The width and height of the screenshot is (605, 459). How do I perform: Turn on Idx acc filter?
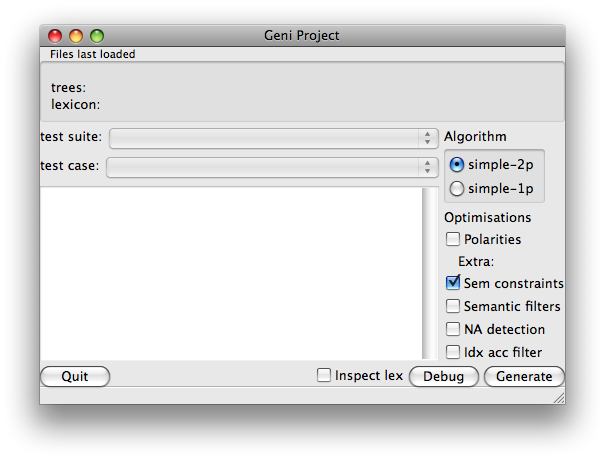pyautogui.click(x=453, y=352)
